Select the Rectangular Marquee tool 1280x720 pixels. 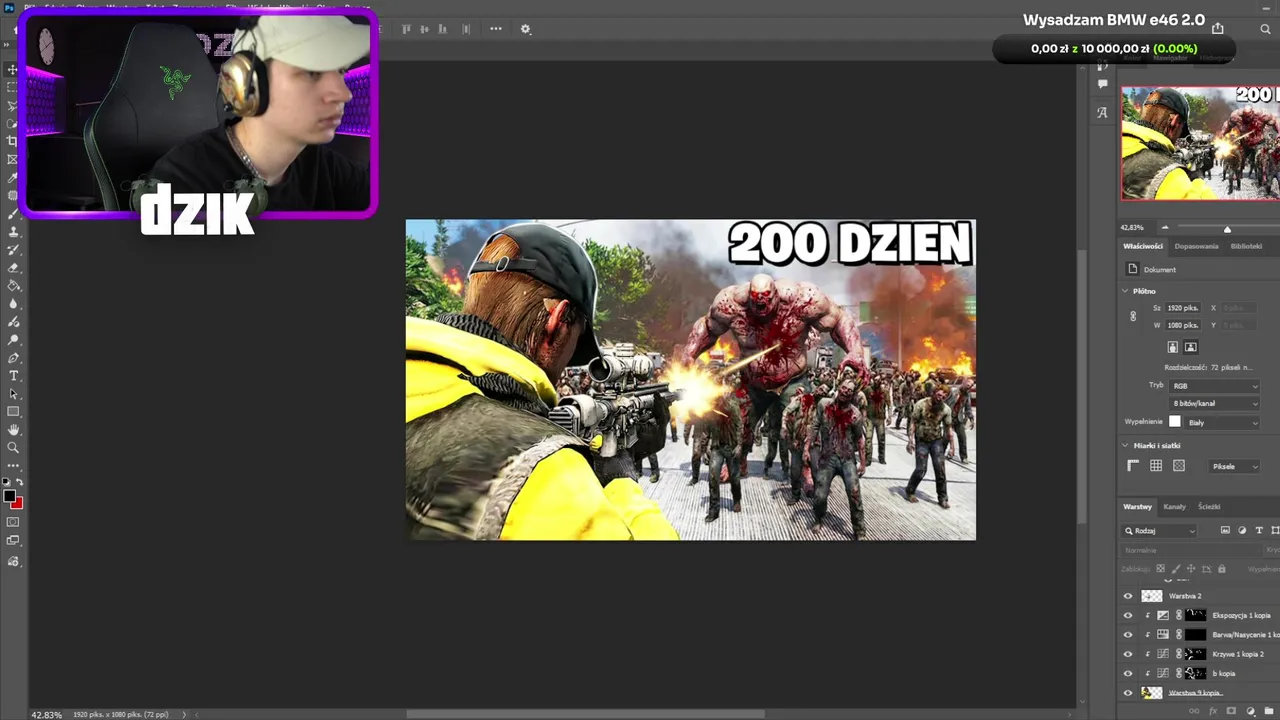tap(13, 87)
